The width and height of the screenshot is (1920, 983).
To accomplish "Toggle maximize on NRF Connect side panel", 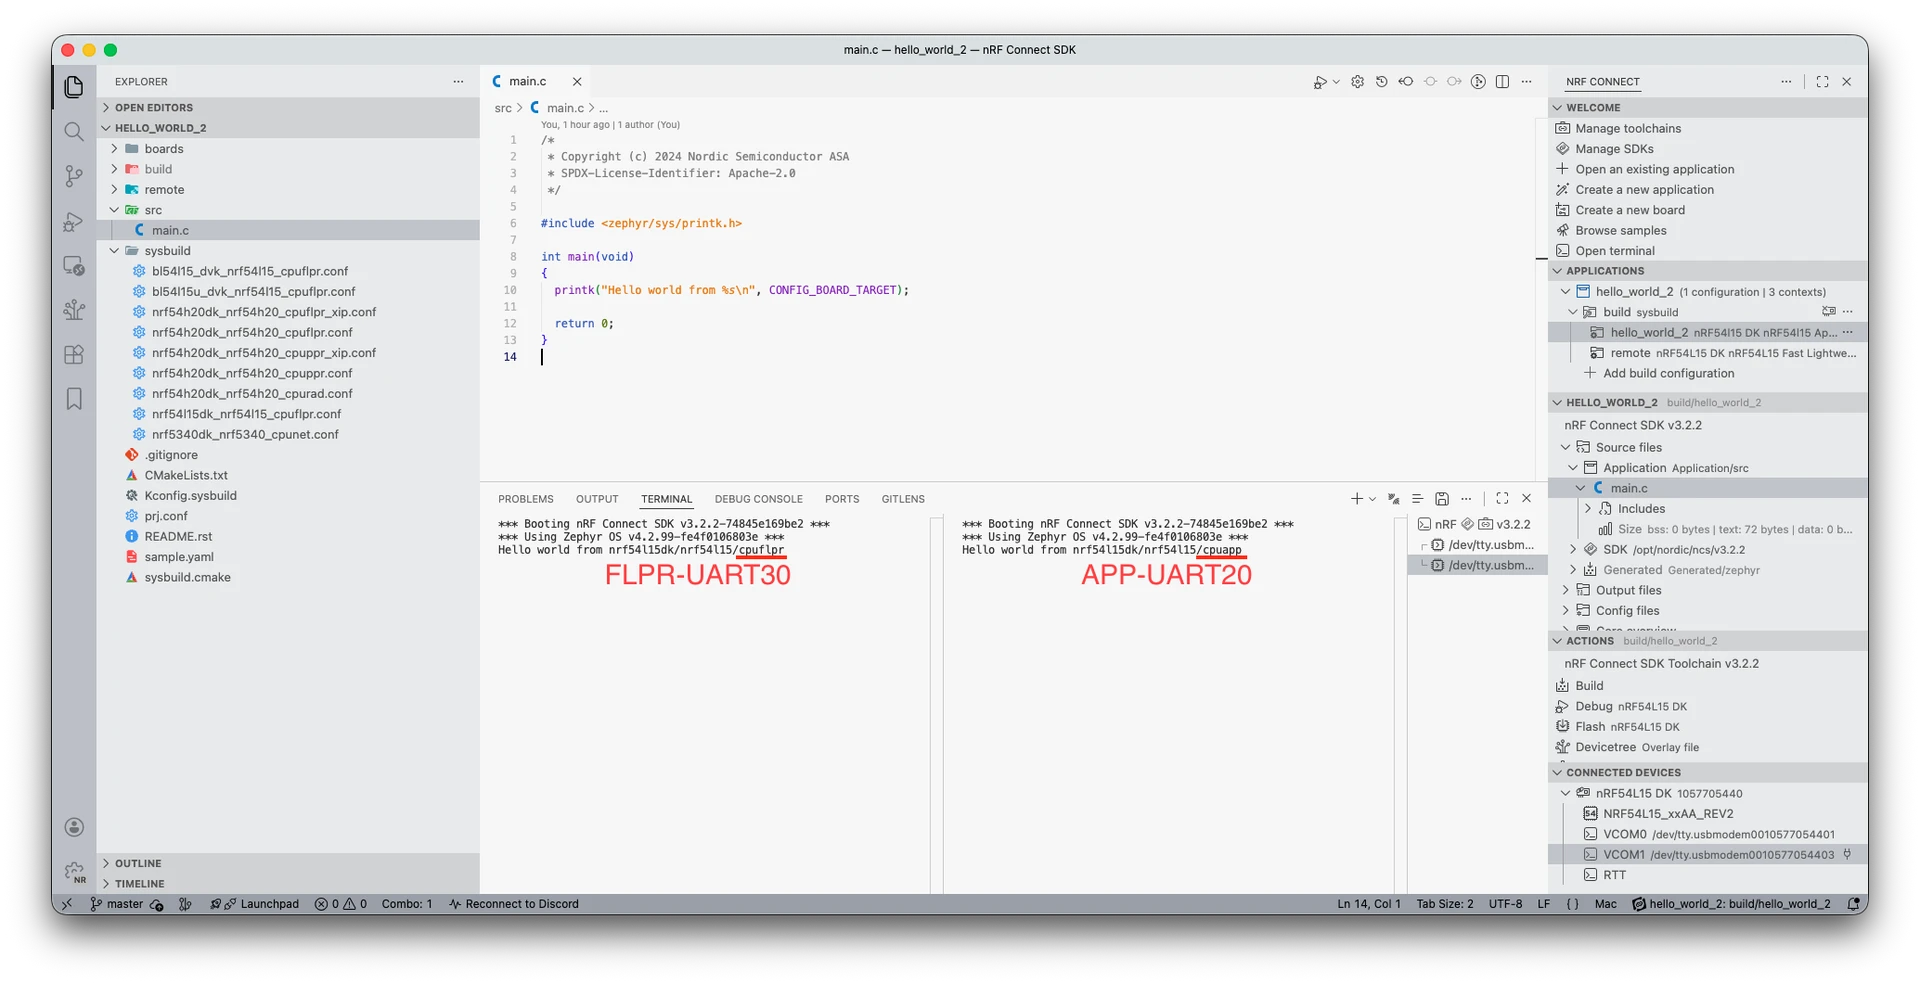I will tap(1822, 82).
